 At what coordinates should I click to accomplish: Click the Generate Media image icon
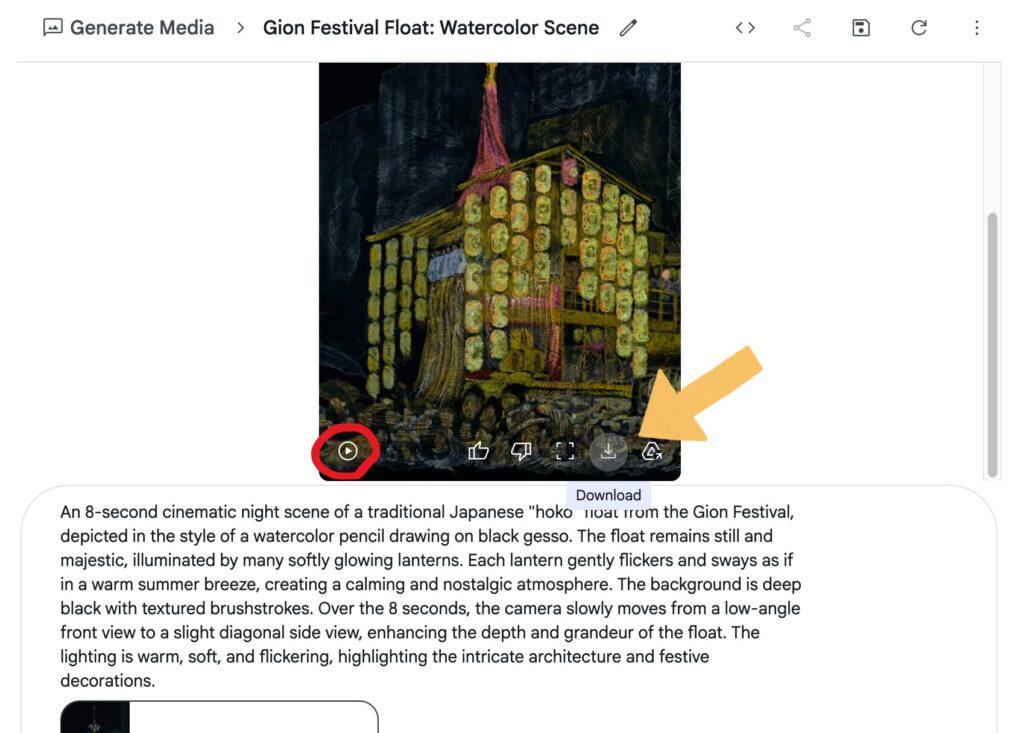pyautogui.click(x=52, y=27)
